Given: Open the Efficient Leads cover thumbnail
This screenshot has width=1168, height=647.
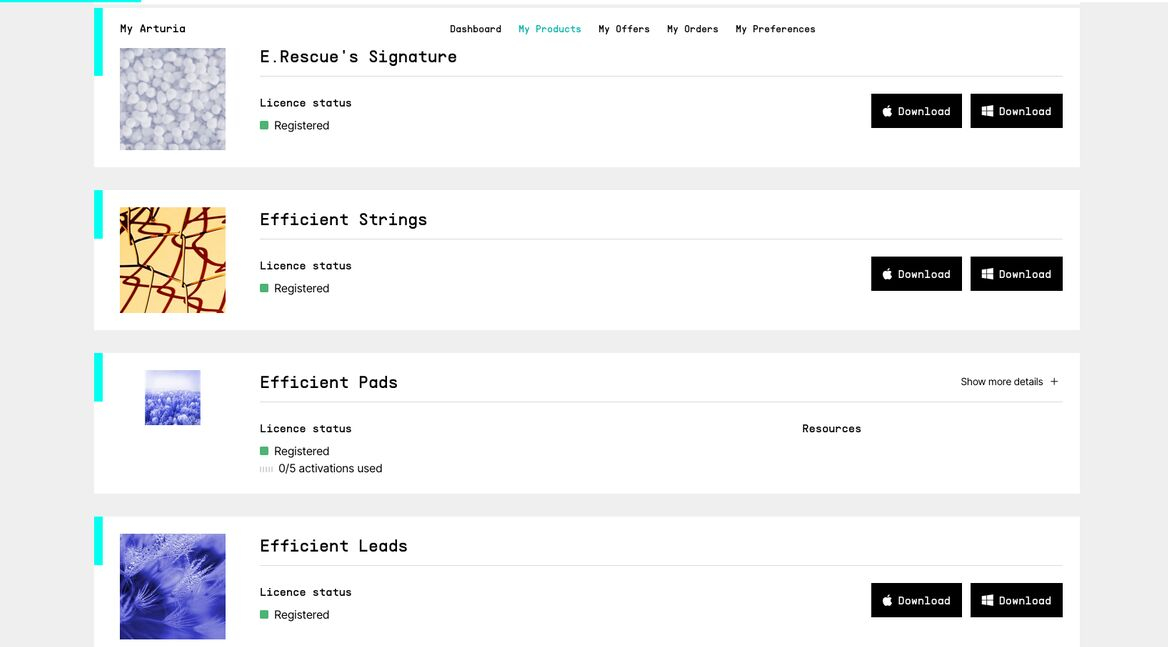Looking at the screenshot, I should point(172,586).
